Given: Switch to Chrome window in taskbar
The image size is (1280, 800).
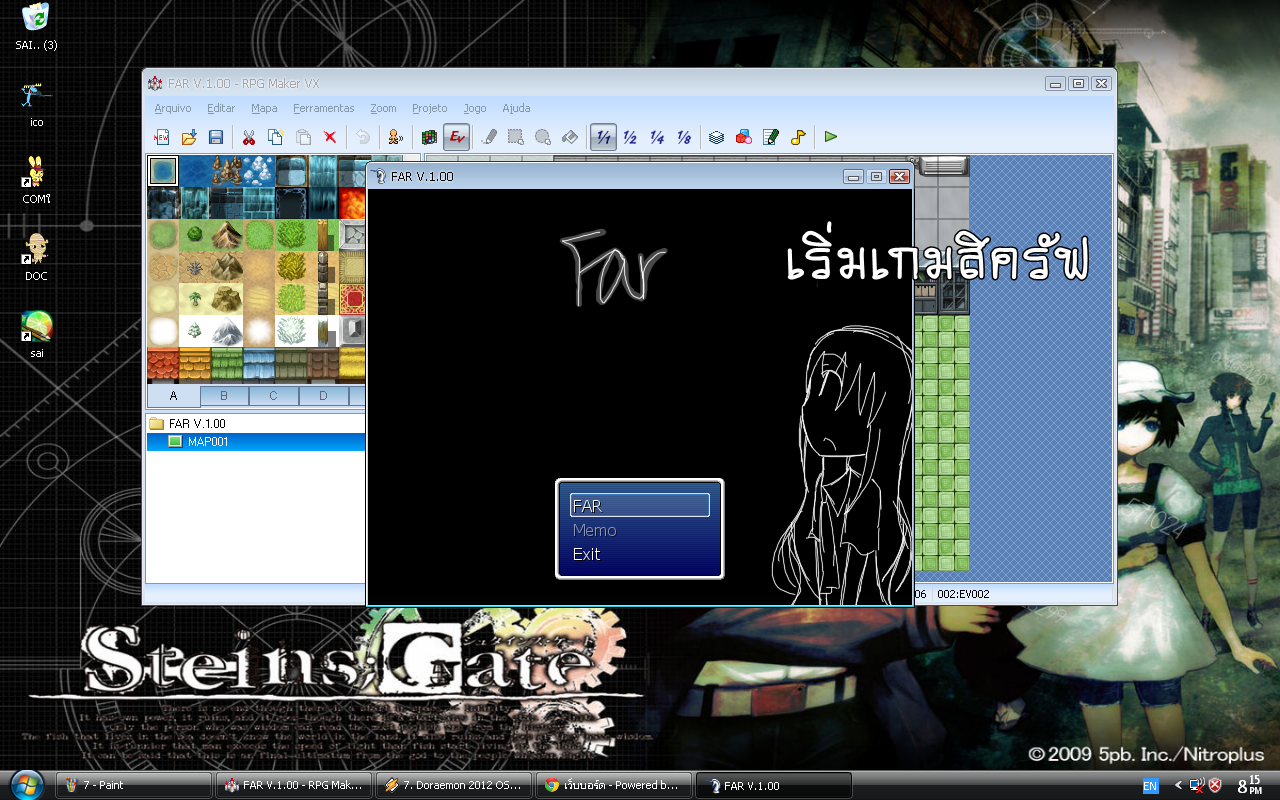Looking at the screenshot, I should pyautogui.click(x=614, y=785).
